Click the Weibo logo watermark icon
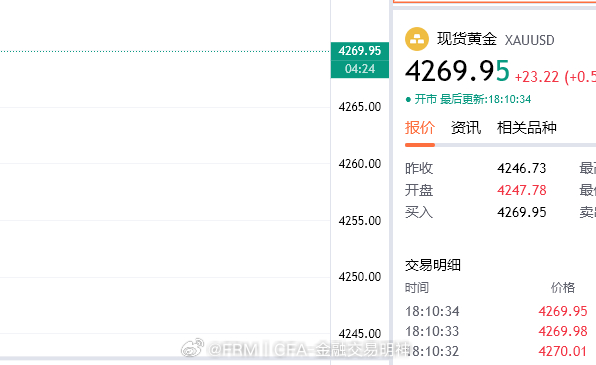 click(193, 348)
